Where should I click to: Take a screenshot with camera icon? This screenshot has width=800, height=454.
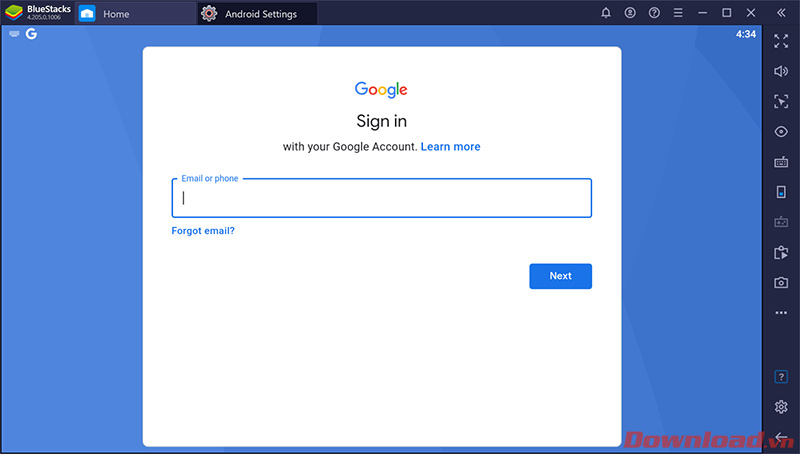781,283
